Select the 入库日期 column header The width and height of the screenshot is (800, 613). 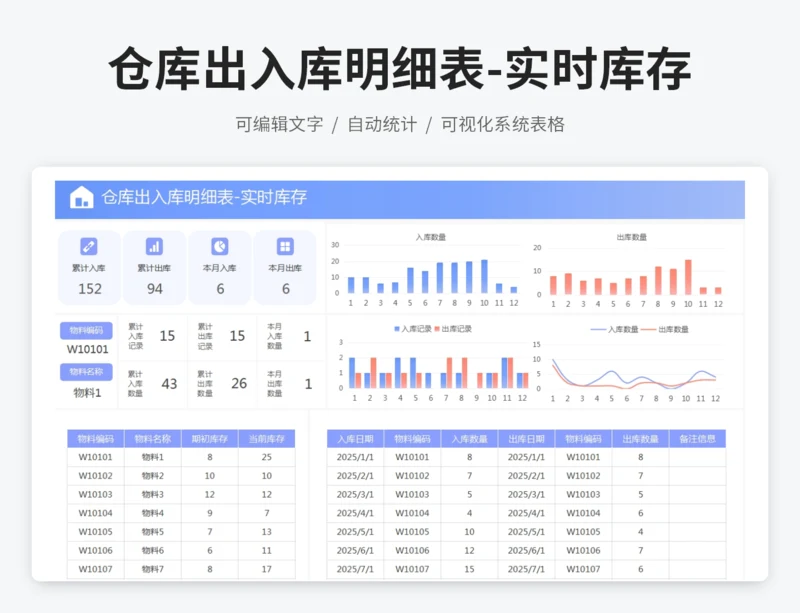[355, 439]
